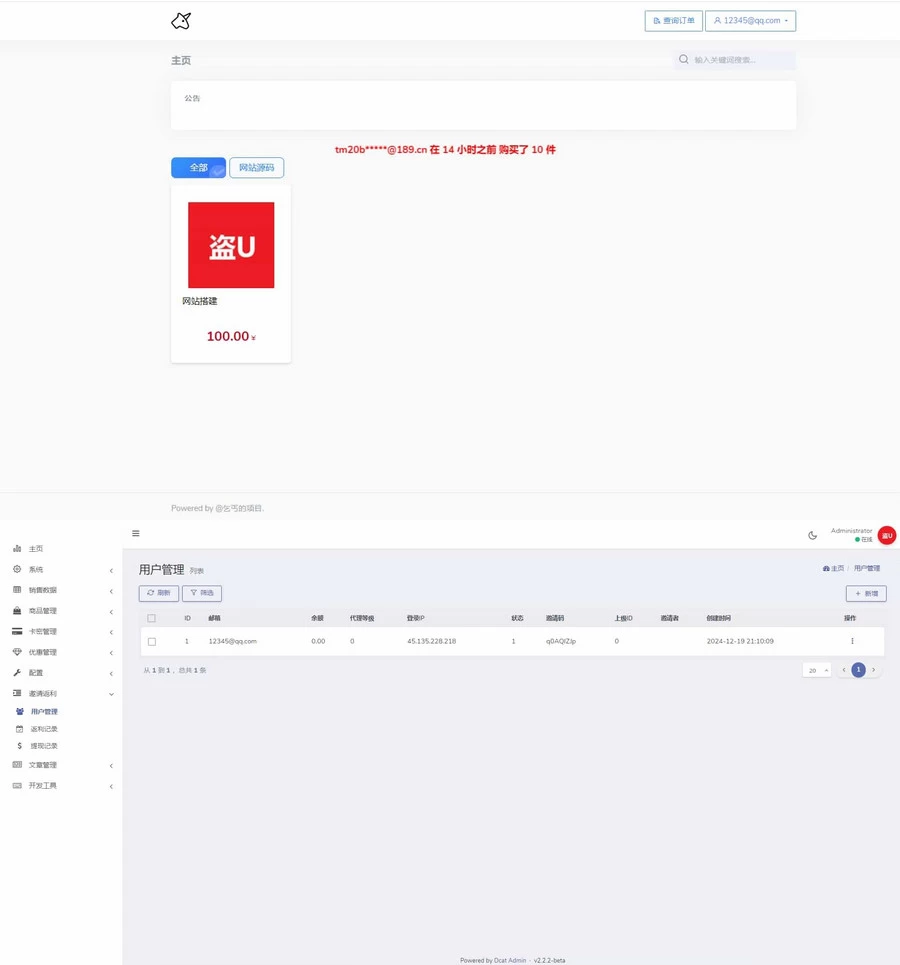Collapse the 邀请返利 expanded menu group
900x965 pixels.
click(x=44, y=693)
